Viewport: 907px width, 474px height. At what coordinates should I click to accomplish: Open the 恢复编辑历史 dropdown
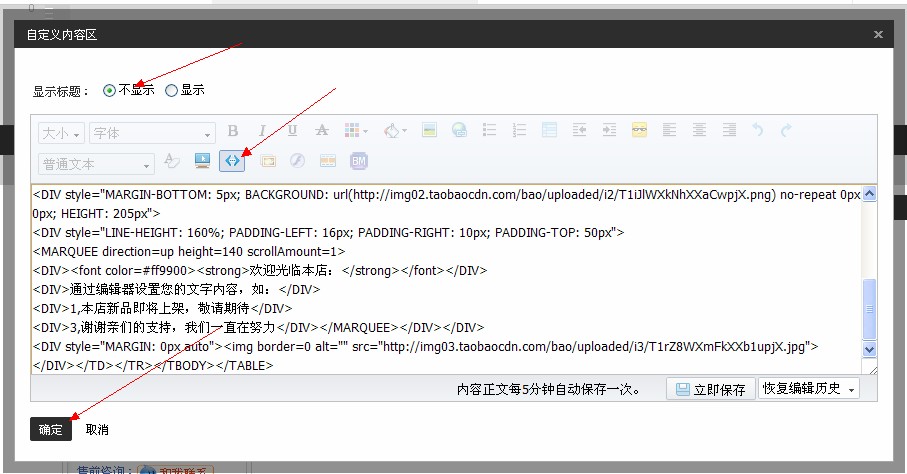[x=809, y=389]
